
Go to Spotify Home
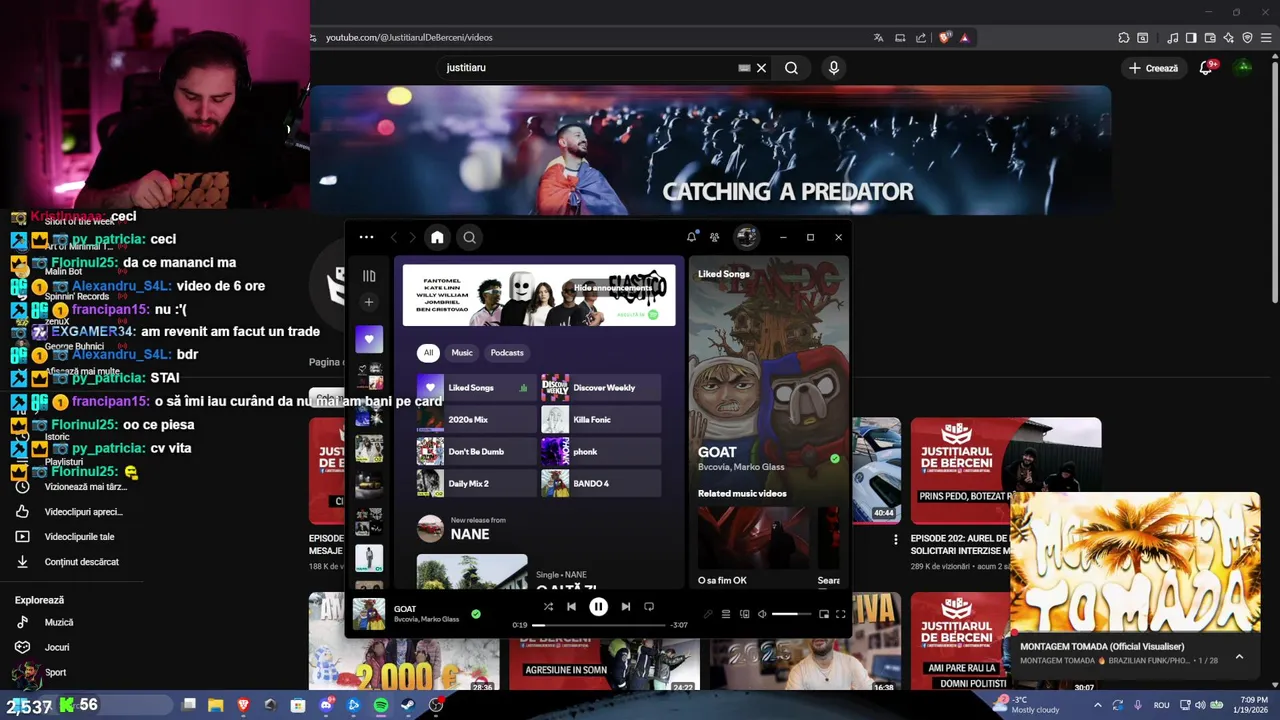[x=437, y=237]
